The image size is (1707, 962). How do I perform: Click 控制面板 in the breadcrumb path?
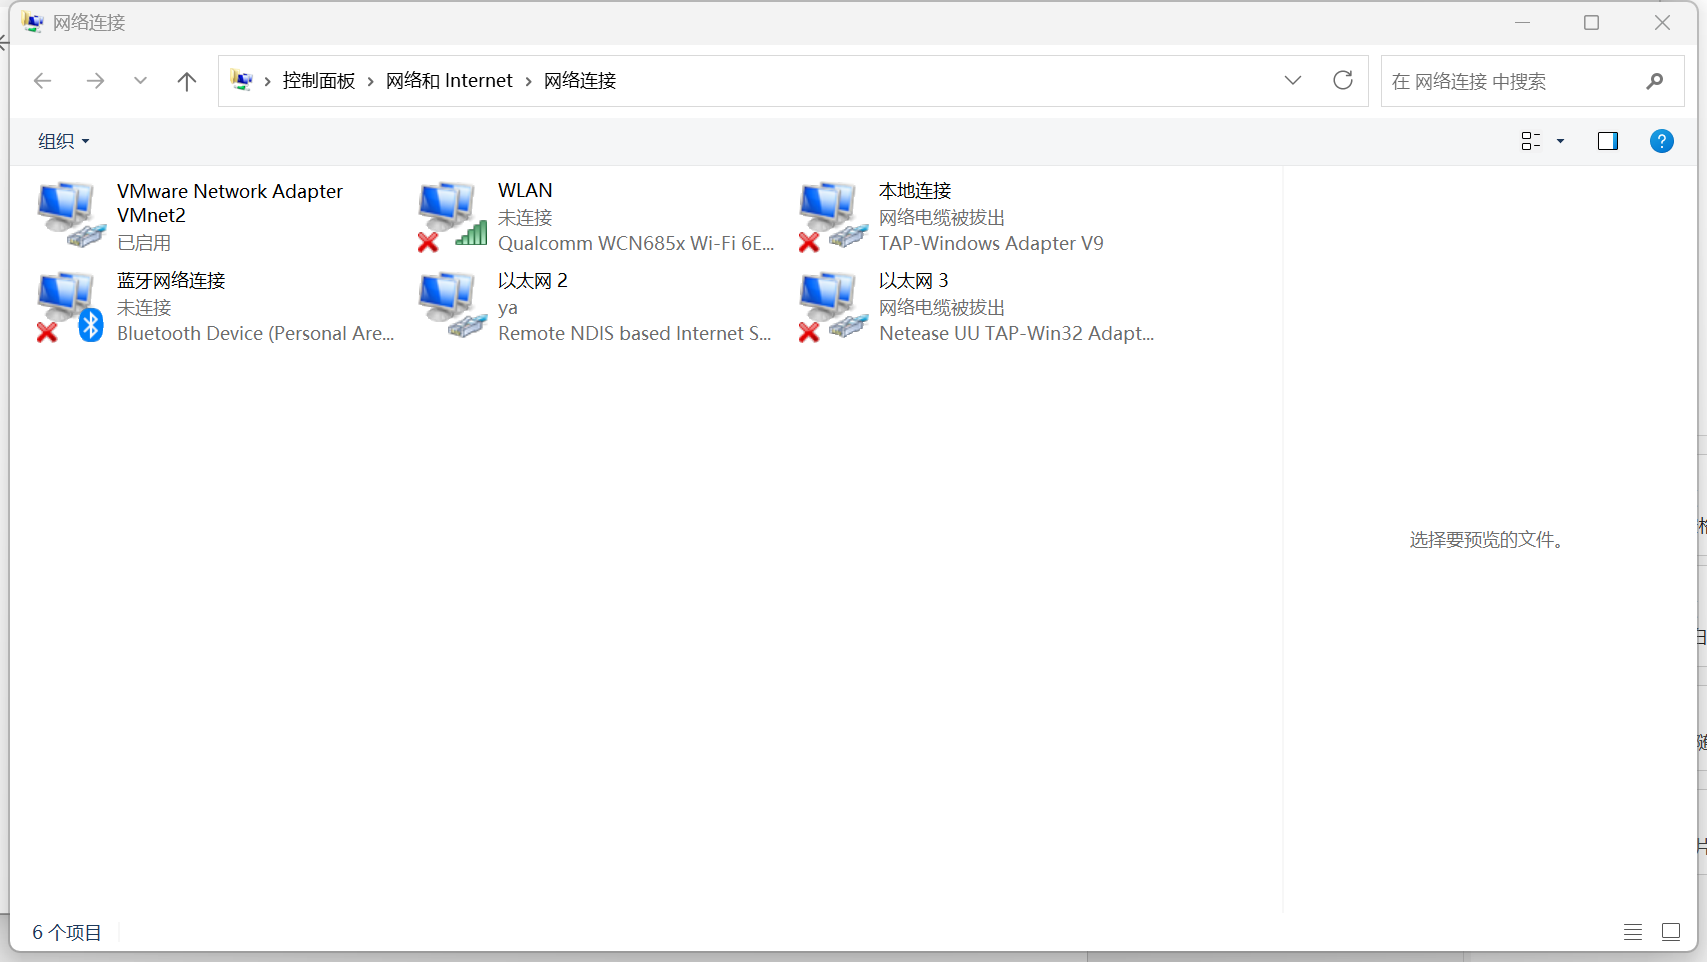point(318,81)
